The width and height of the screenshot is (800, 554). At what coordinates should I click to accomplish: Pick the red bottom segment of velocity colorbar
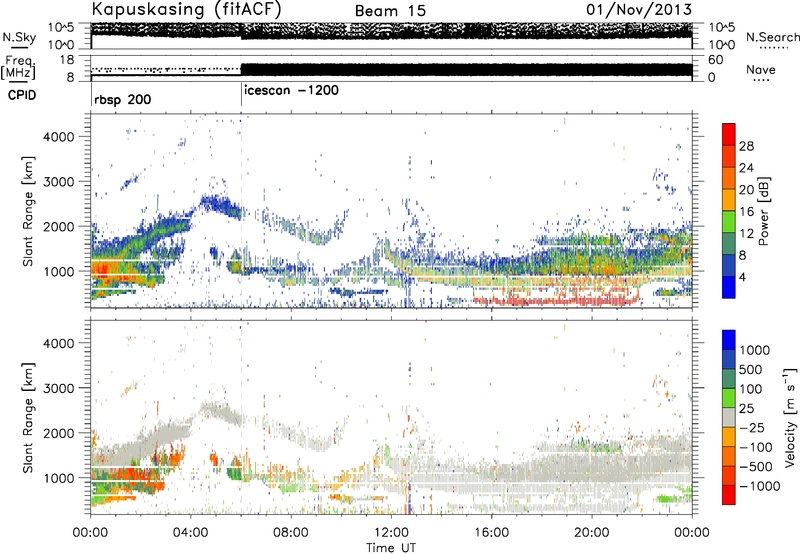729,495
